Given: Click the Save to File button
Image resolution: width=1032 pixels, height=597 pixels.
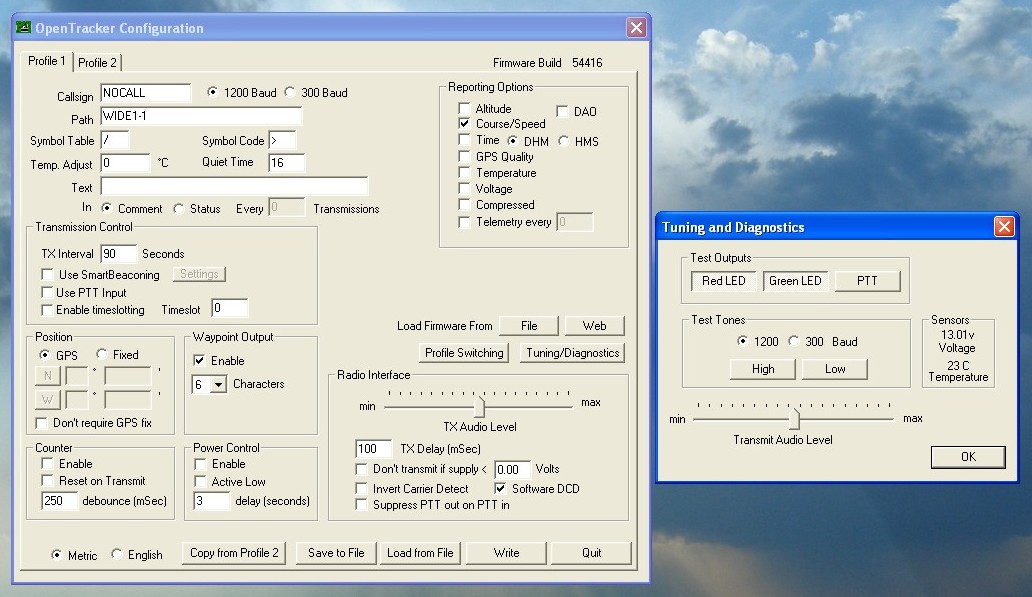Looking at the screenshot, I should point(336,553).
